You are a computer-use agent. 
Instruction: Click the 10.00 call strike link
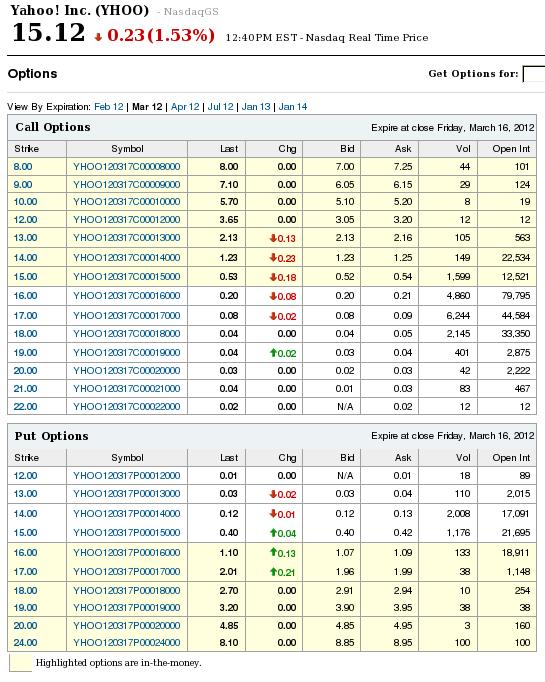click(25, 202)
